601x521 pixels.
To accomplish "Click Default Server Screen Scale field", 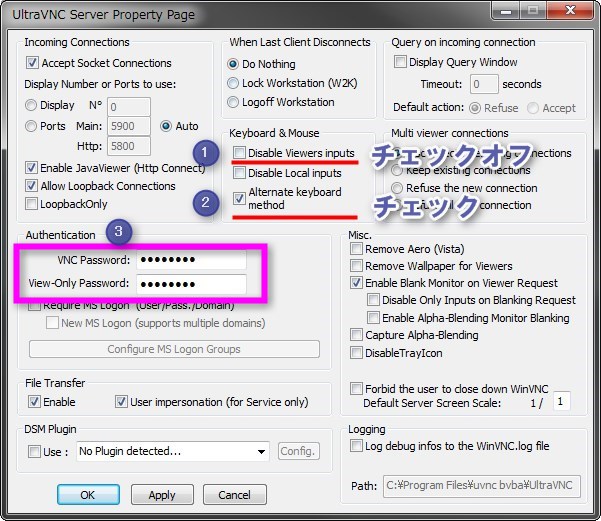I will (x=562, y=401).
